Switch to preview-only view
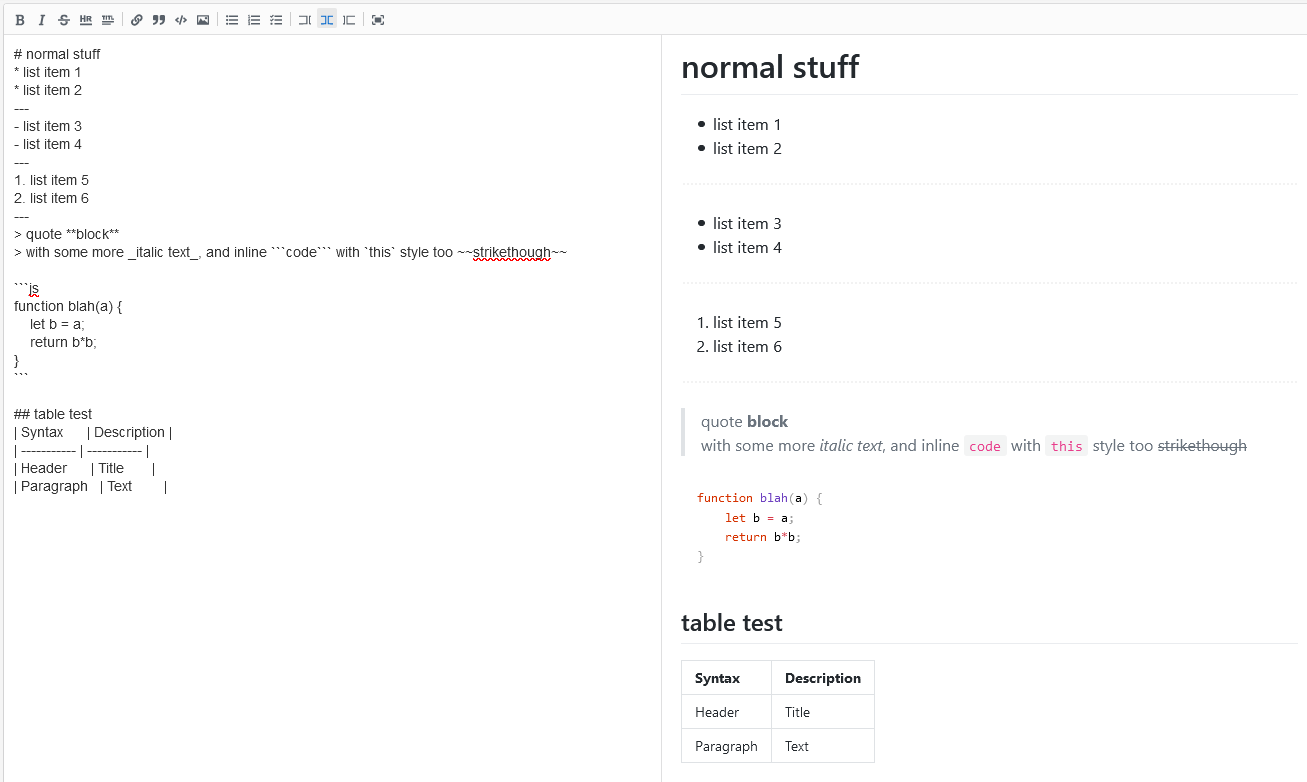This screenshot has width=1307, height=782. coord(348,19)
